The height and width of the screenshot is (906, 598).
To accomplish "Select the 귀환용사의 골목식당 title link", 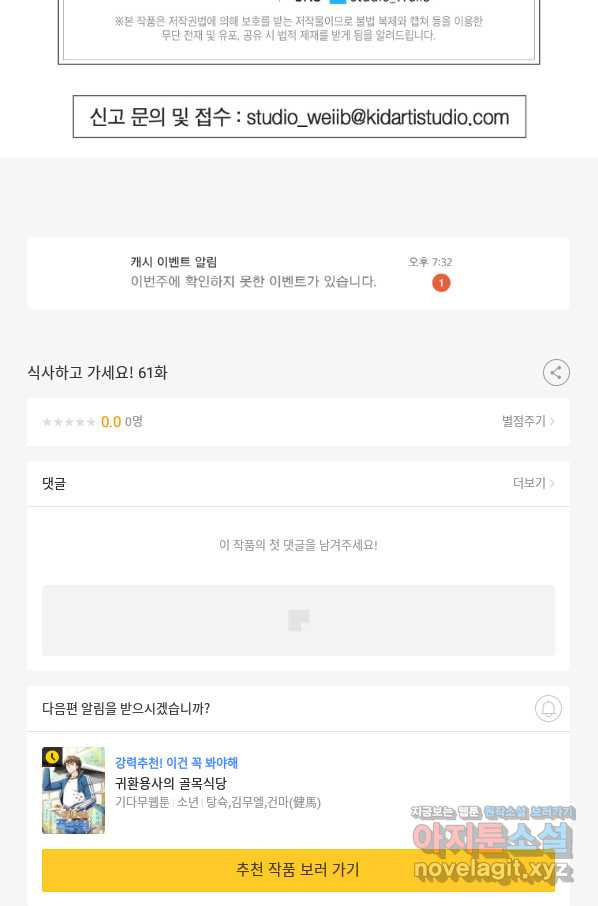I will pos(170,784).
